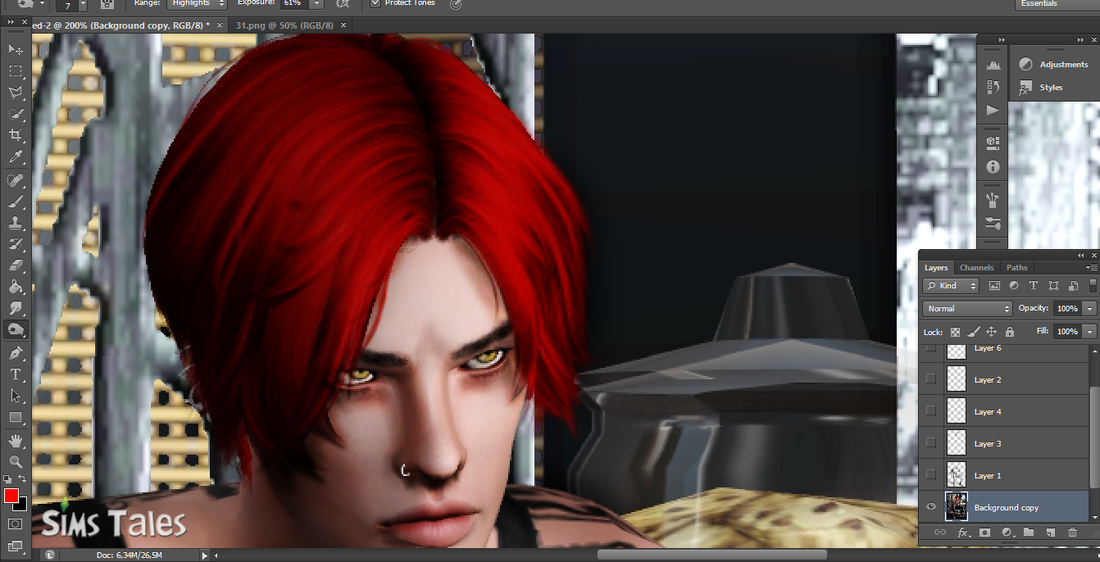This screenshot has width=1100, height=562.
Task: Filter layers by smart object kind
Action: [1073, 286]
